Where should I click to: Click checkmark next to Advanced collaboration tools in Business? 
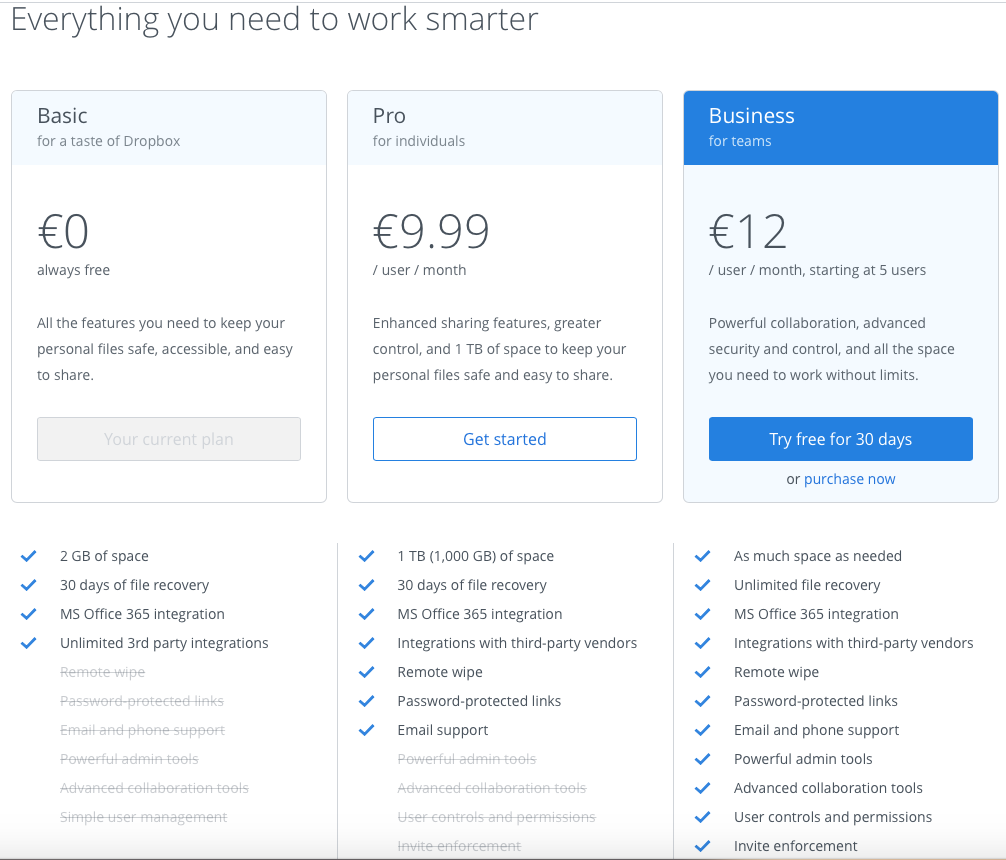click(703, 788)
